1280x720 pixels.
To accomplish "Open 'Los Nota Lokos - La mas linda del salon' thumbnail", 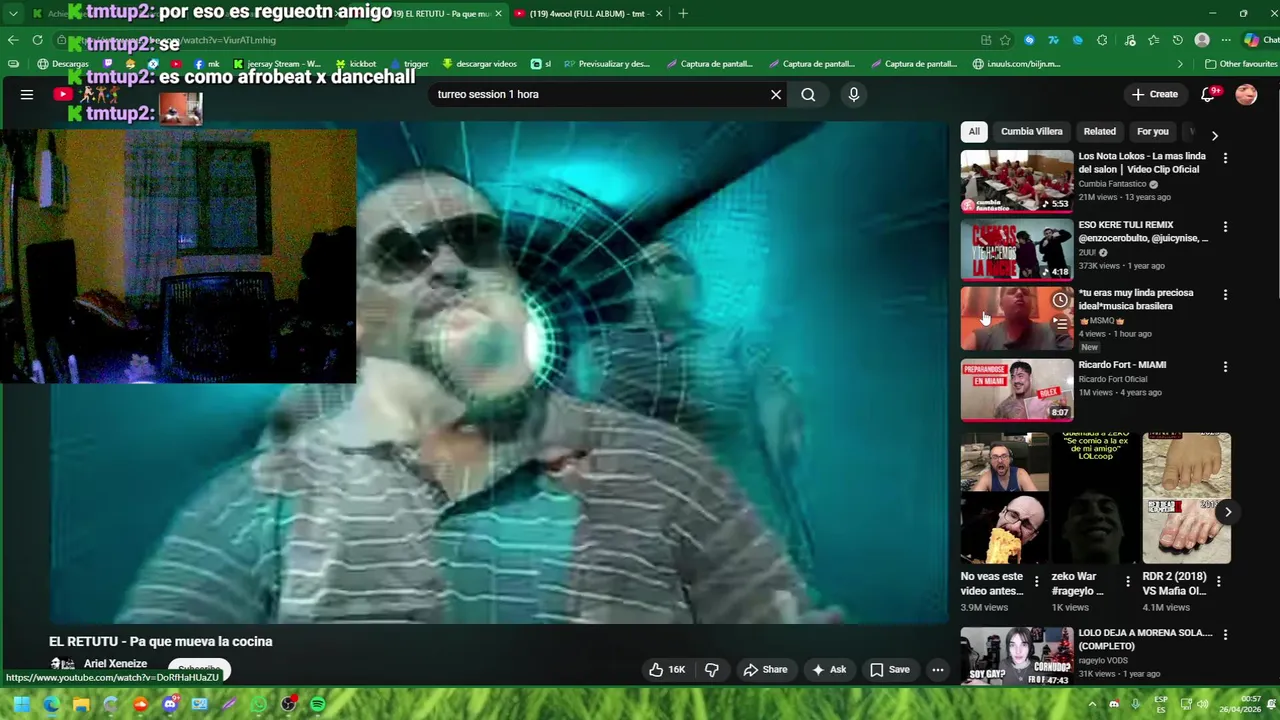I will coord(1017,181).
